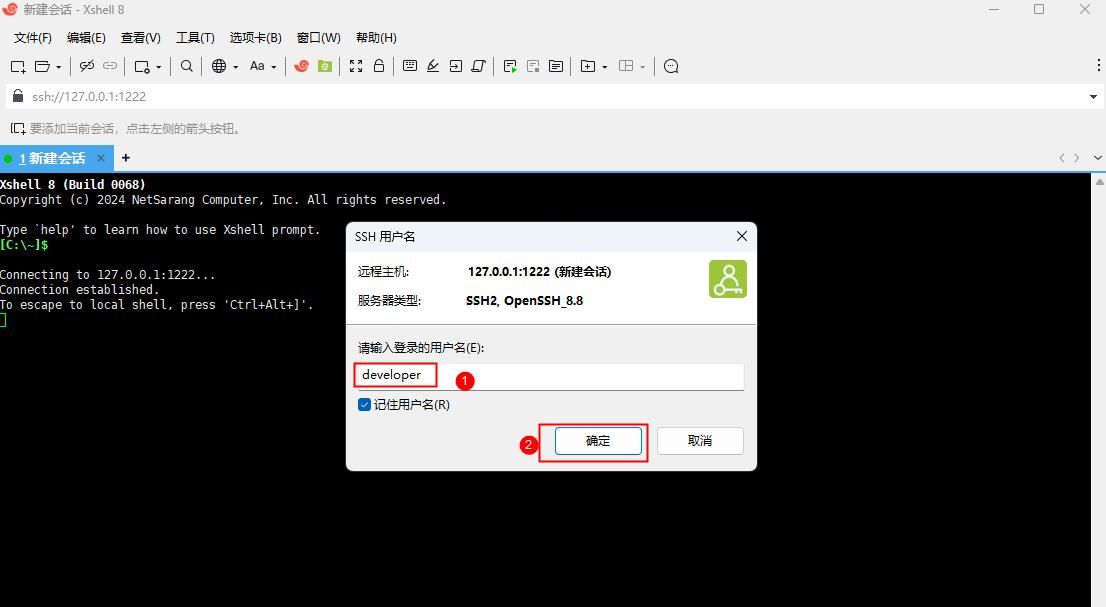
Task: Click the Start logging play icon
Action: 510,66
